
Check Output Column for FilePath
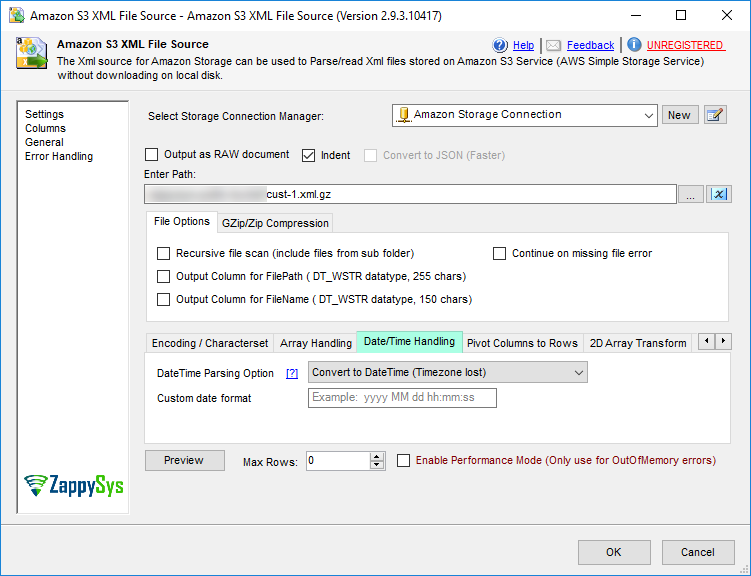click(163, 276)
